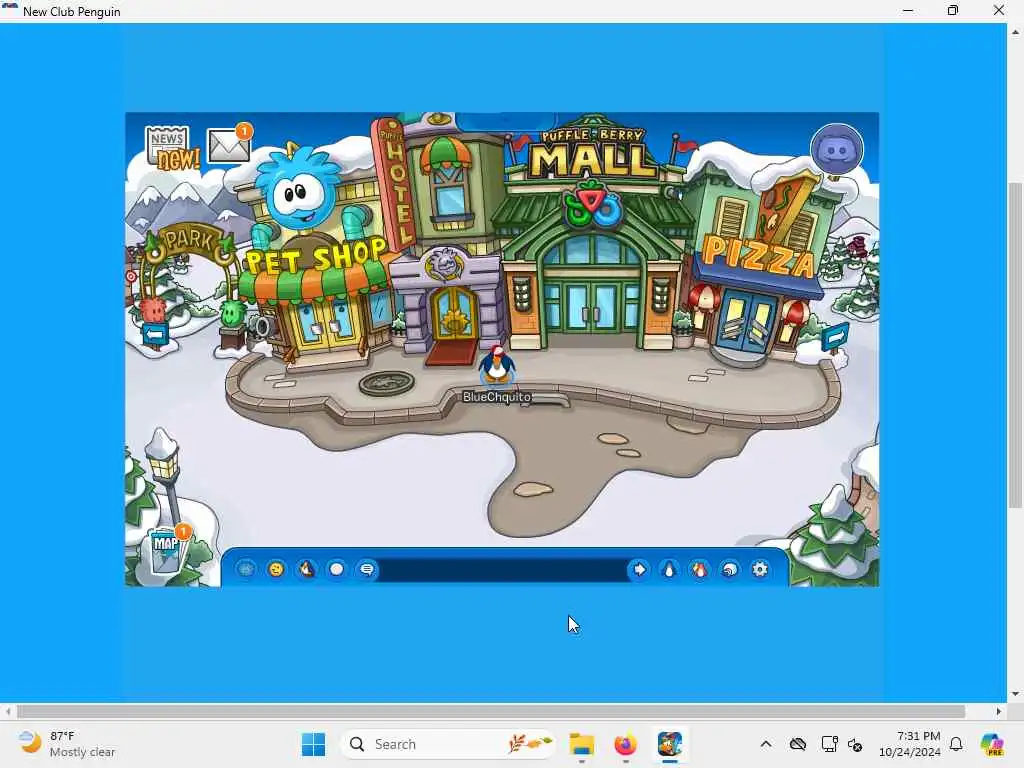This screenshot has width=1024, height=768.
Task: Open my penguin player card icon
Action: [669, 569]
